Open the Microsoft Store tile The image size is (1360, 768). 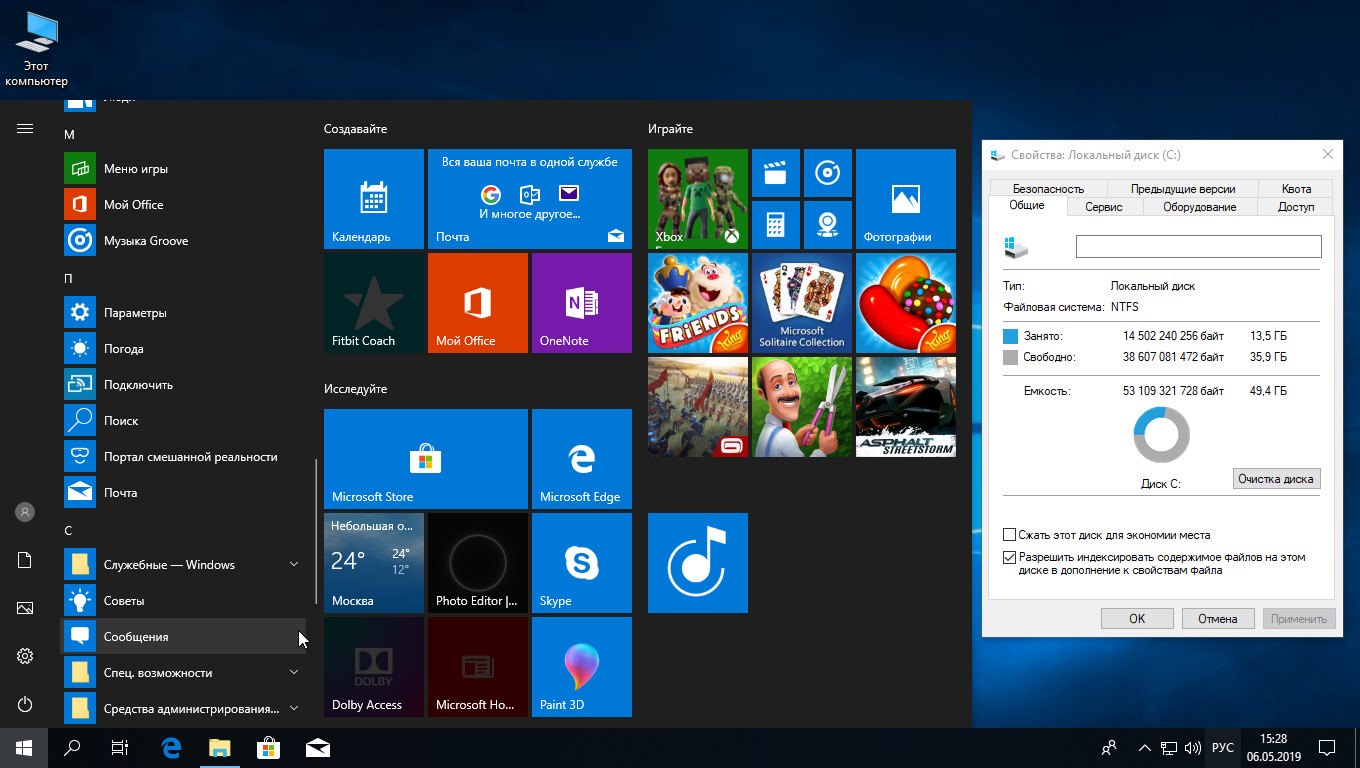(426, 459)
